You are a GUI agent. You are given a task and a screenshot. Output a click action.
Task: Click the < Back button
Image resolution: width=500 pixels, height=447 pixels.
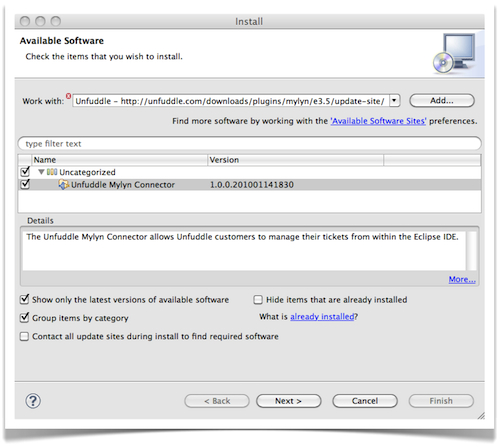[217, 401]
